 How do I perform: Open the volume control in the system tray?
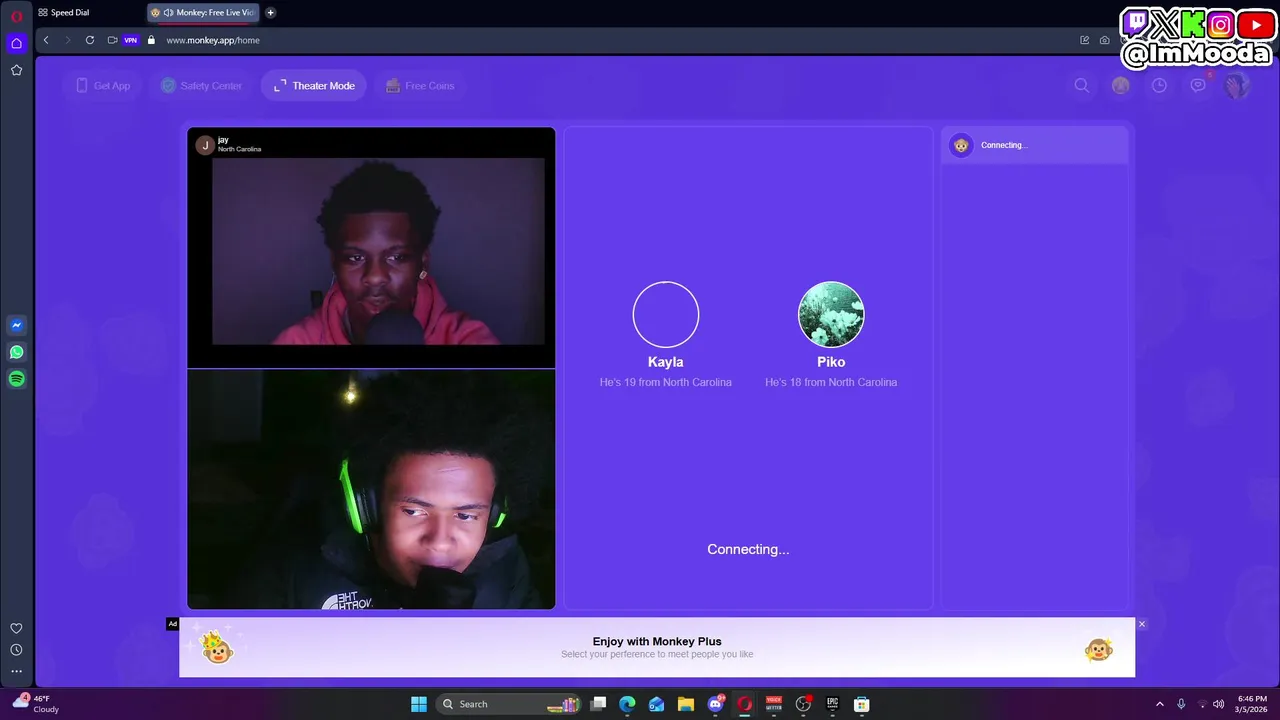1218,704
